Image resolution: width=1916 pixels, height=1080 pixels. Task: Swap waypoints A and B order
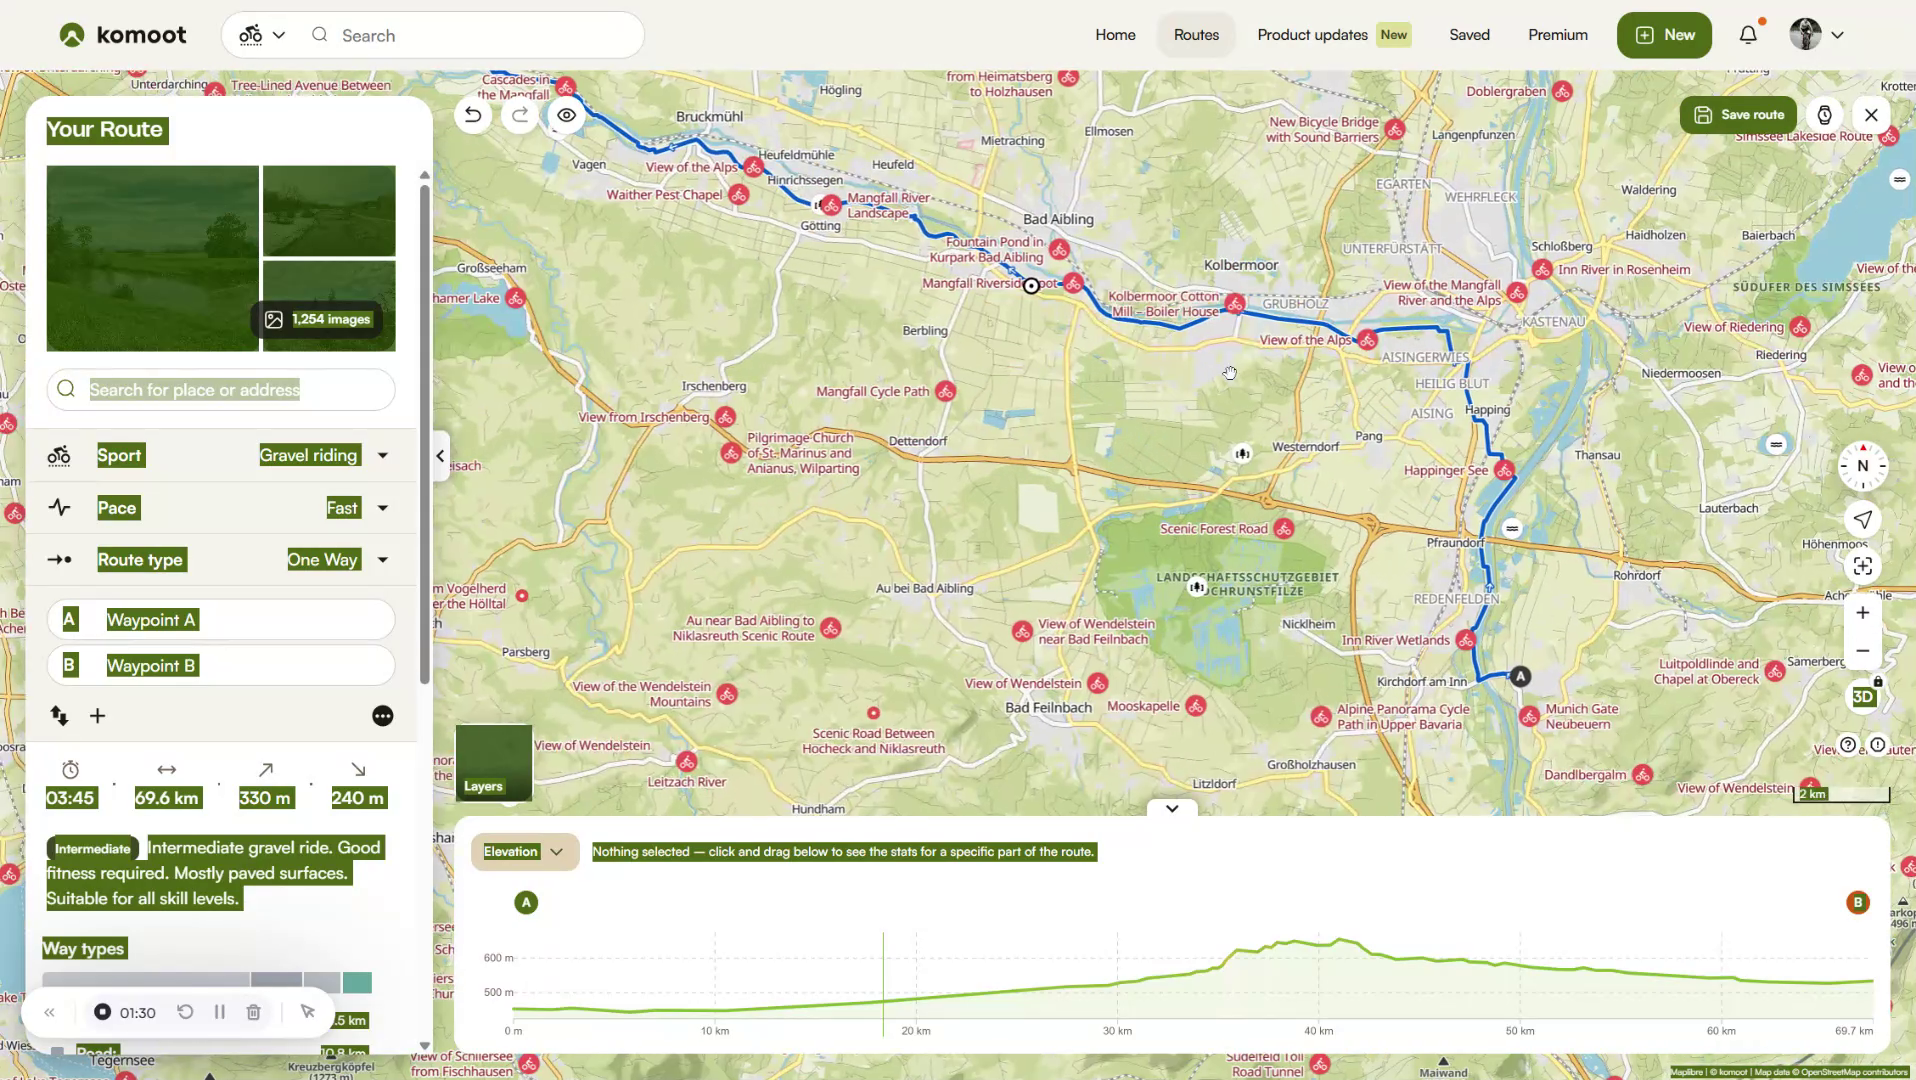(x=58, y=716)
